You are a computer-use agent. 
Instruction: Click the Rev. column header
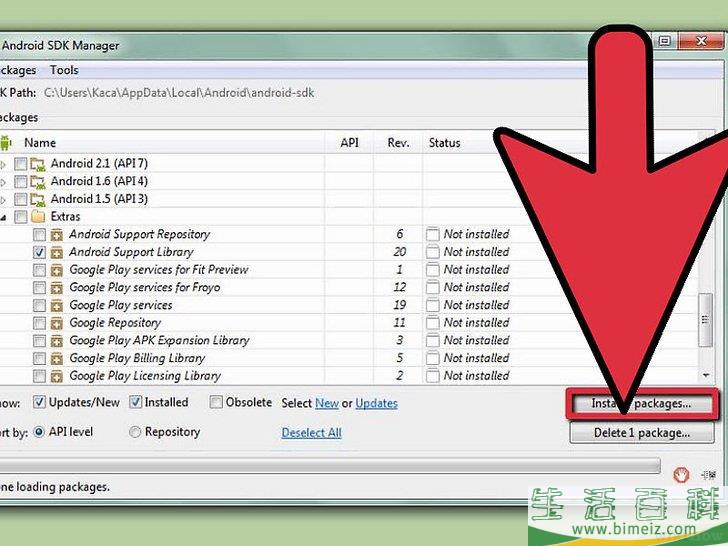pos(398,143)
